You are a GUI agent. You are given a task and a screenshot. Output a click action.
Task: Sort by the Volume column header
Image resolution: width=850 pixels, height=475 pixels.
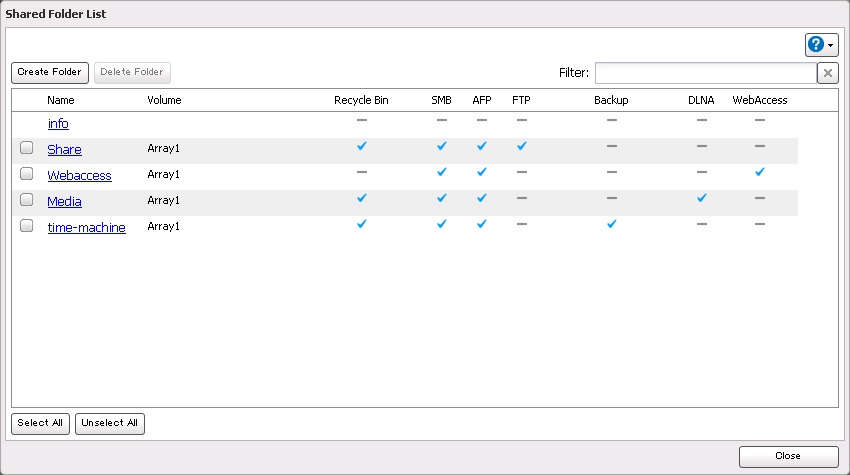164,100
